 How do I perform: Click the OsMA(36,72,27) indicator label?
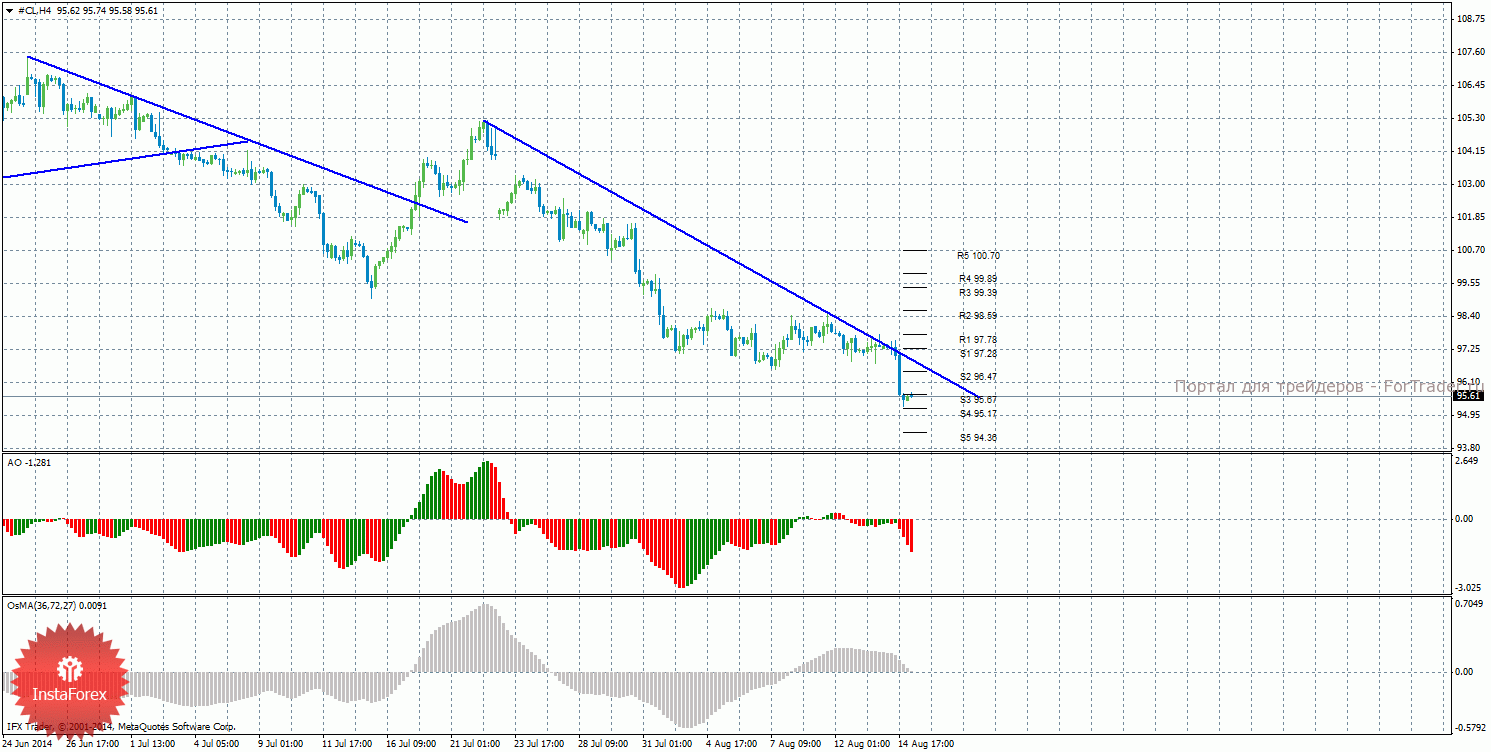[57, 605]
